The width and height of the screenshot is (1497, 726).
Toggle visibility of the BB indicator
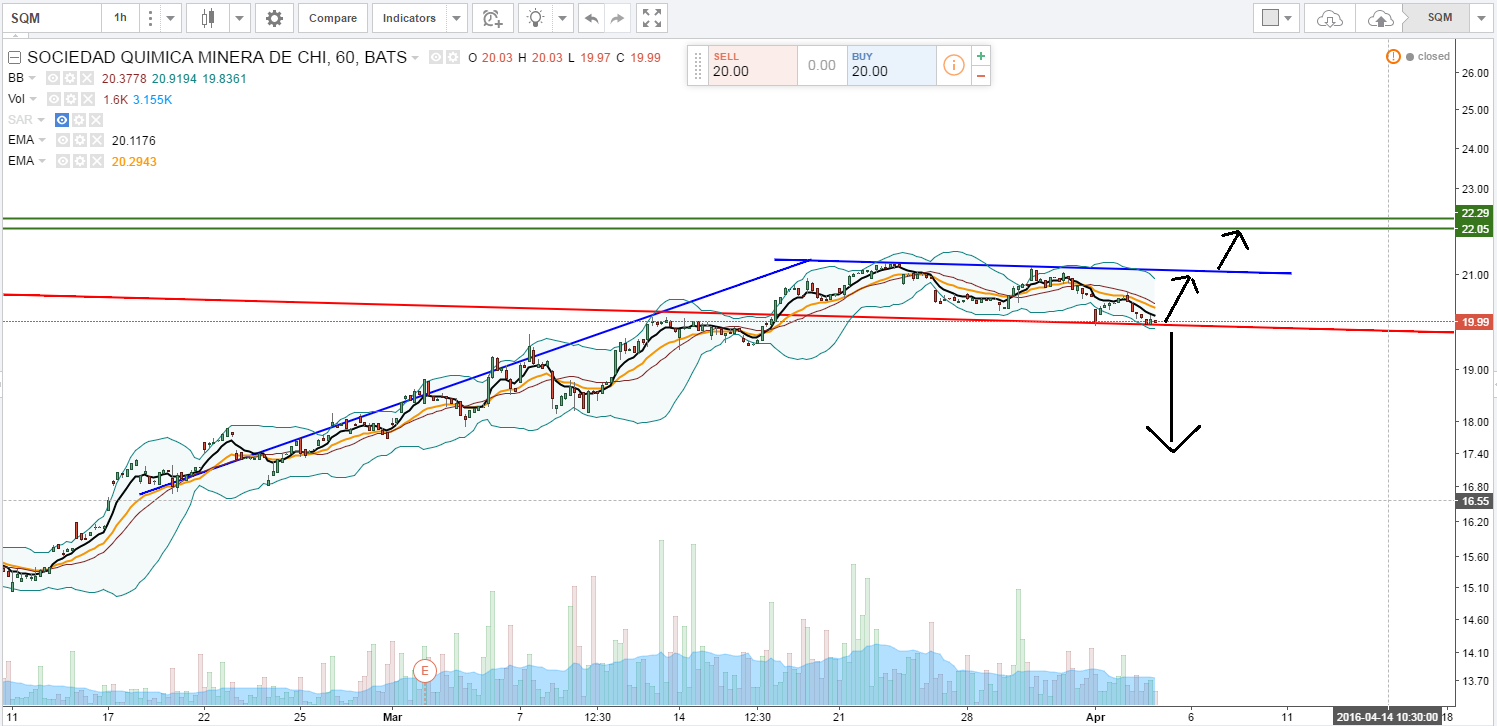(53, 78)
